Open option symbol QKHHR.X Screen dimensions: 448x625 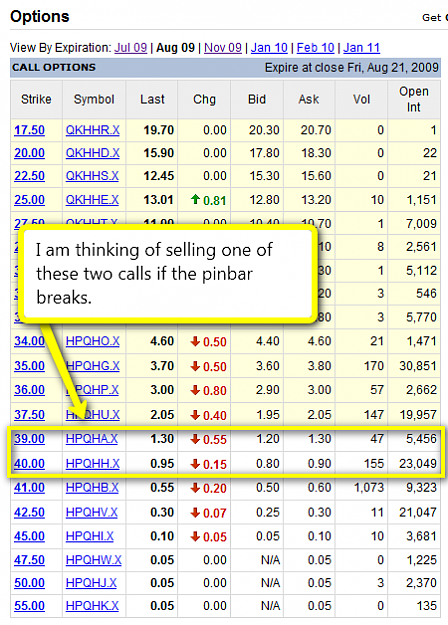point(92,130)
